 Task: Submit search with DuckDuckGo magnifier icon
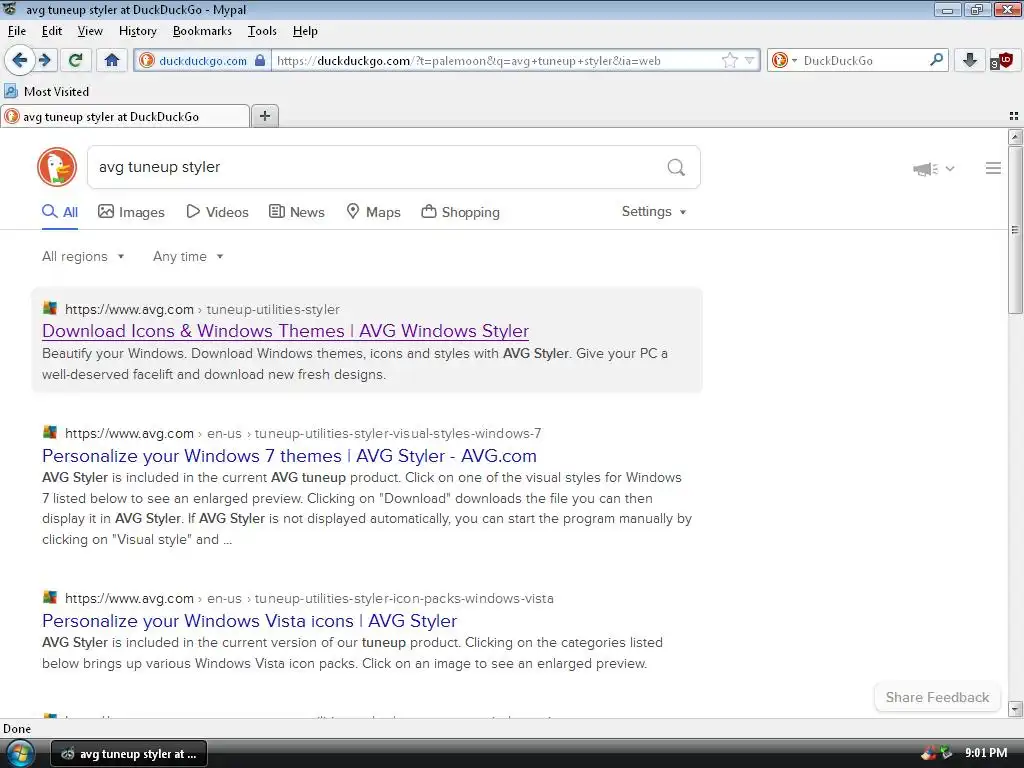[x=676, y=167]
